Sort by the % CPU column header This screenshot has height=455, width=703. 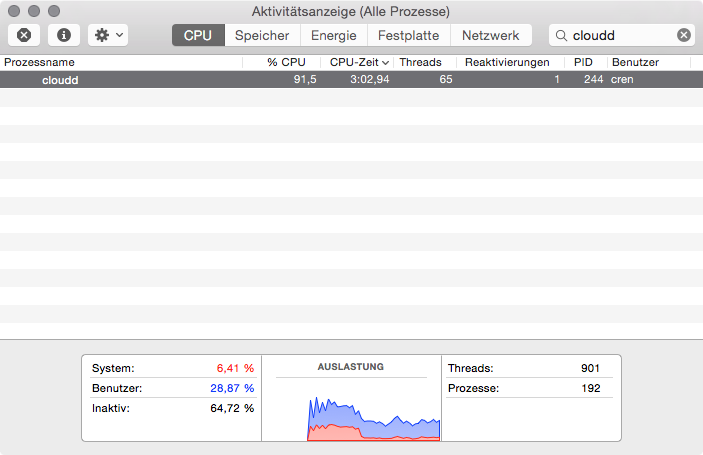click(284, 62)
